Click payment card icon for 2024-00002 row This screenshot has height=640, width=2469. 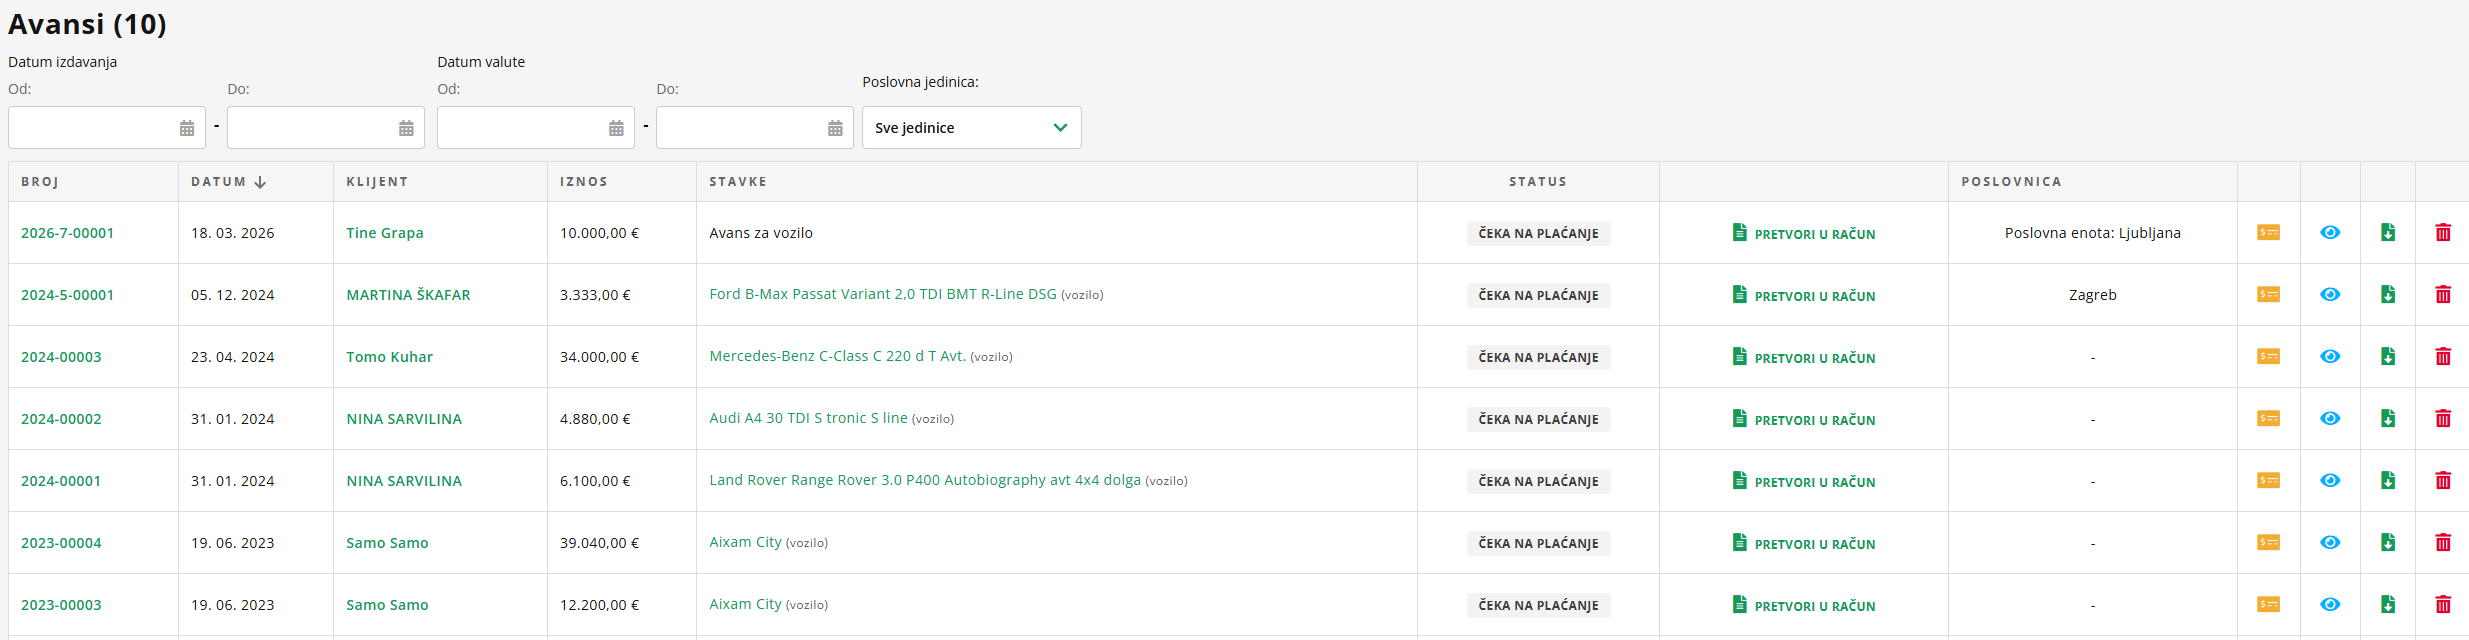tap(2268, 419)
